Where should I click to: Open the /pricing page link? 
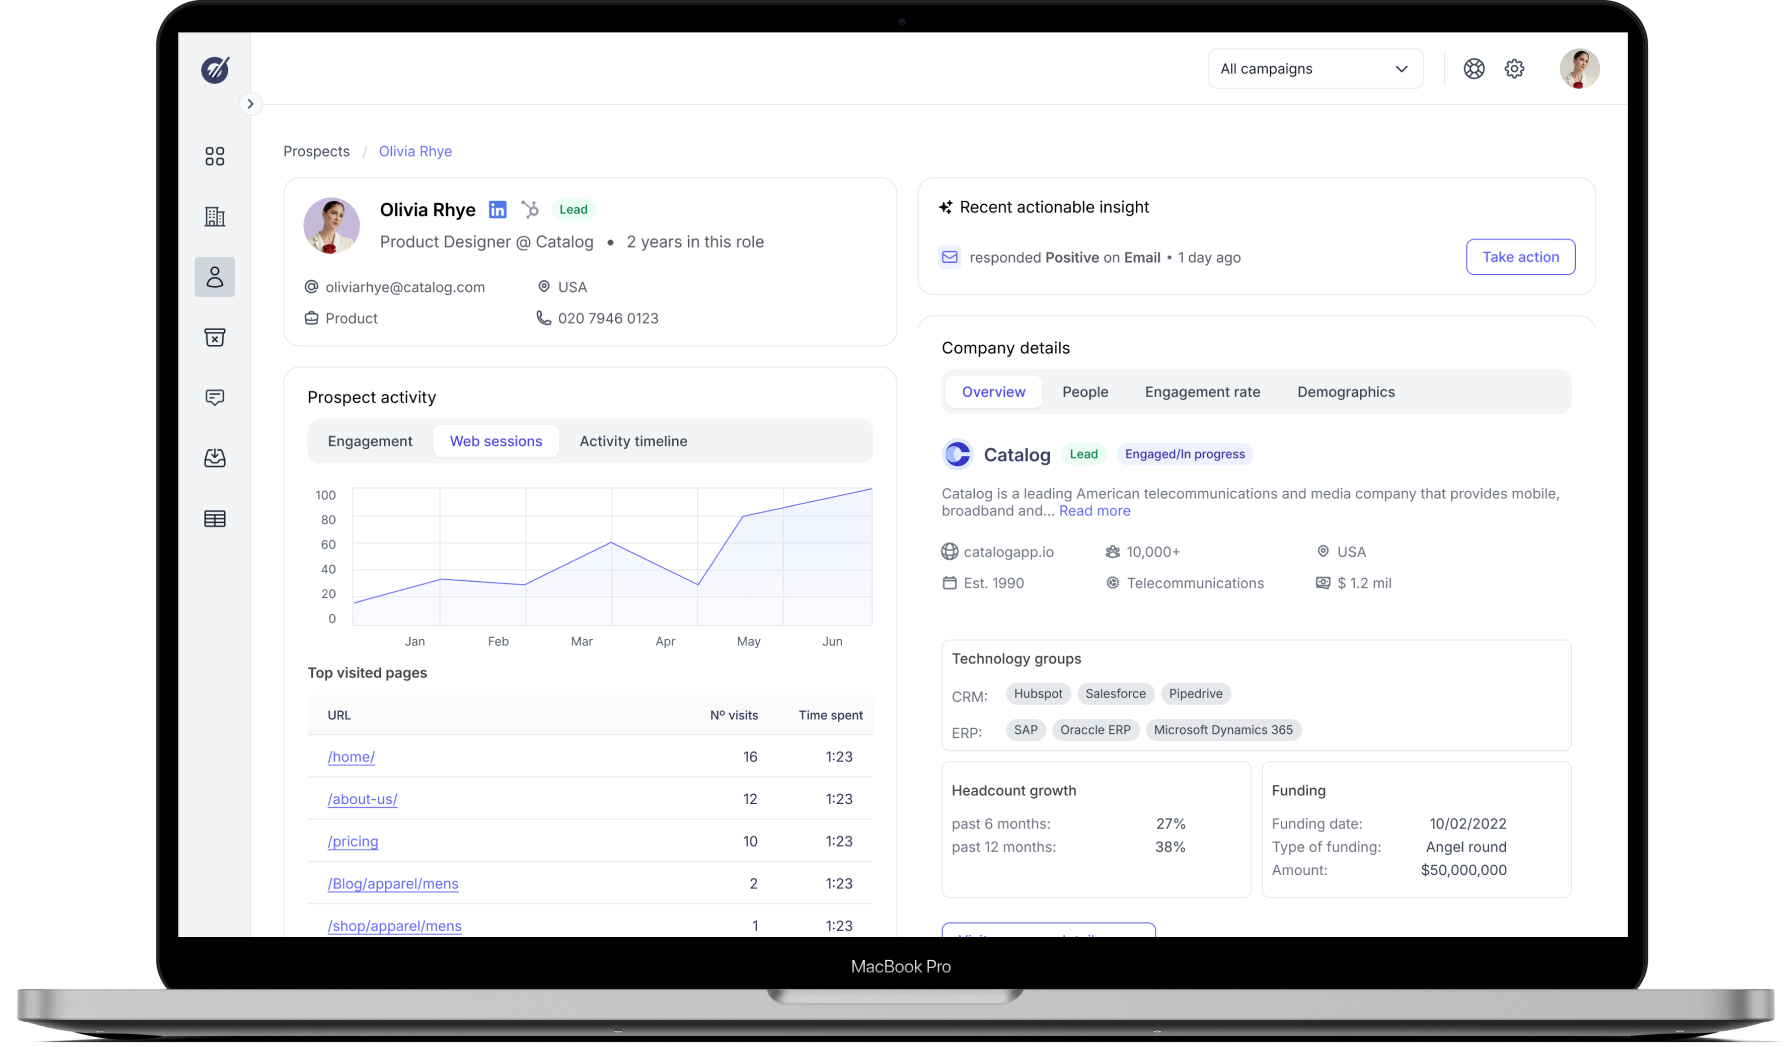353,842
